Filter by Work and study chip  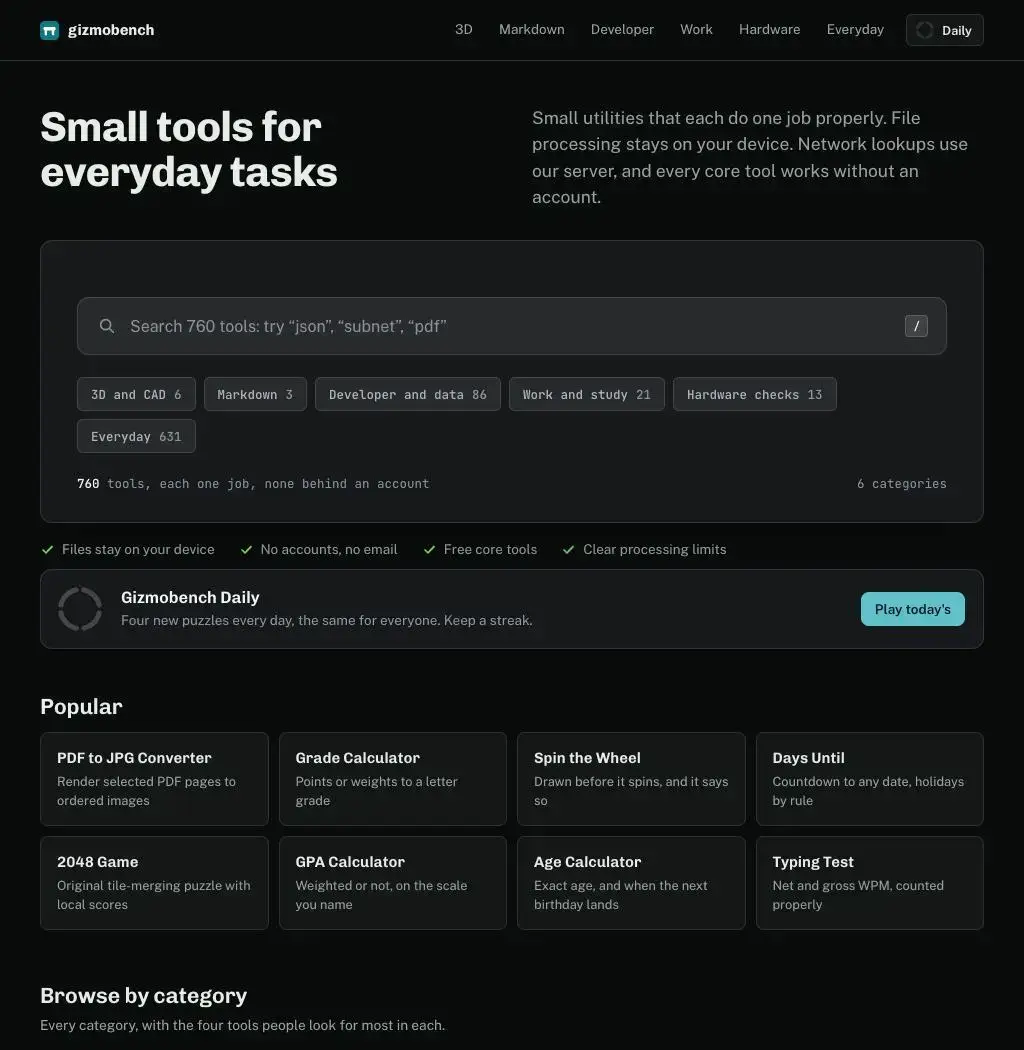587,394
